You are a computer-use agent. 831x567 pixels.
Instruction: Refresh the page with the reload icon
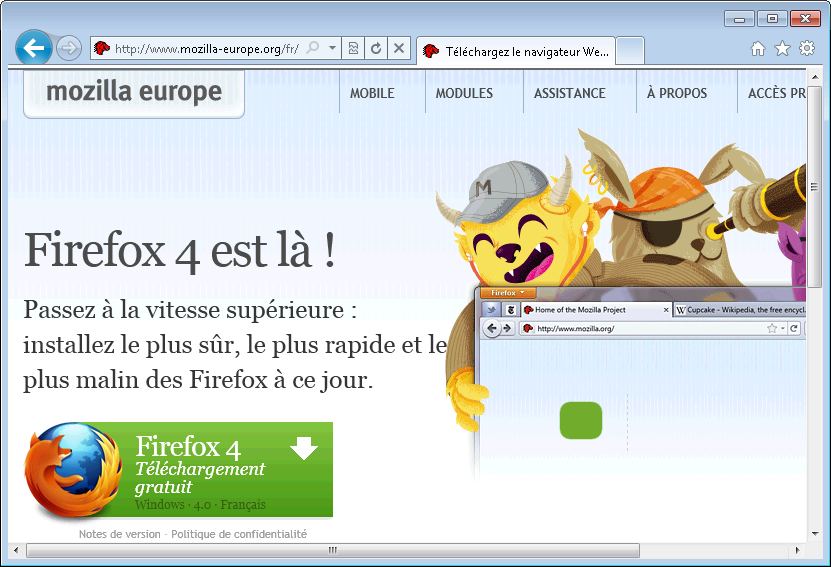coord(376,48)
